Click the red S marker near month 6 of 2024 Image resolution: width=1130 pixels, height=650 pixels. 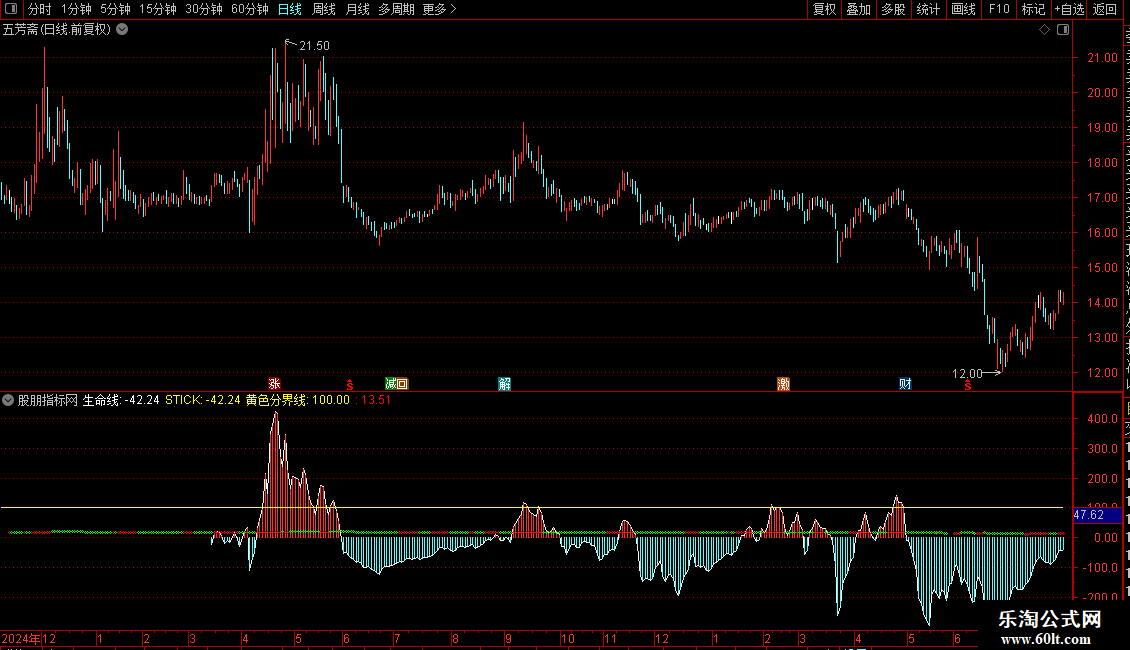350,386
